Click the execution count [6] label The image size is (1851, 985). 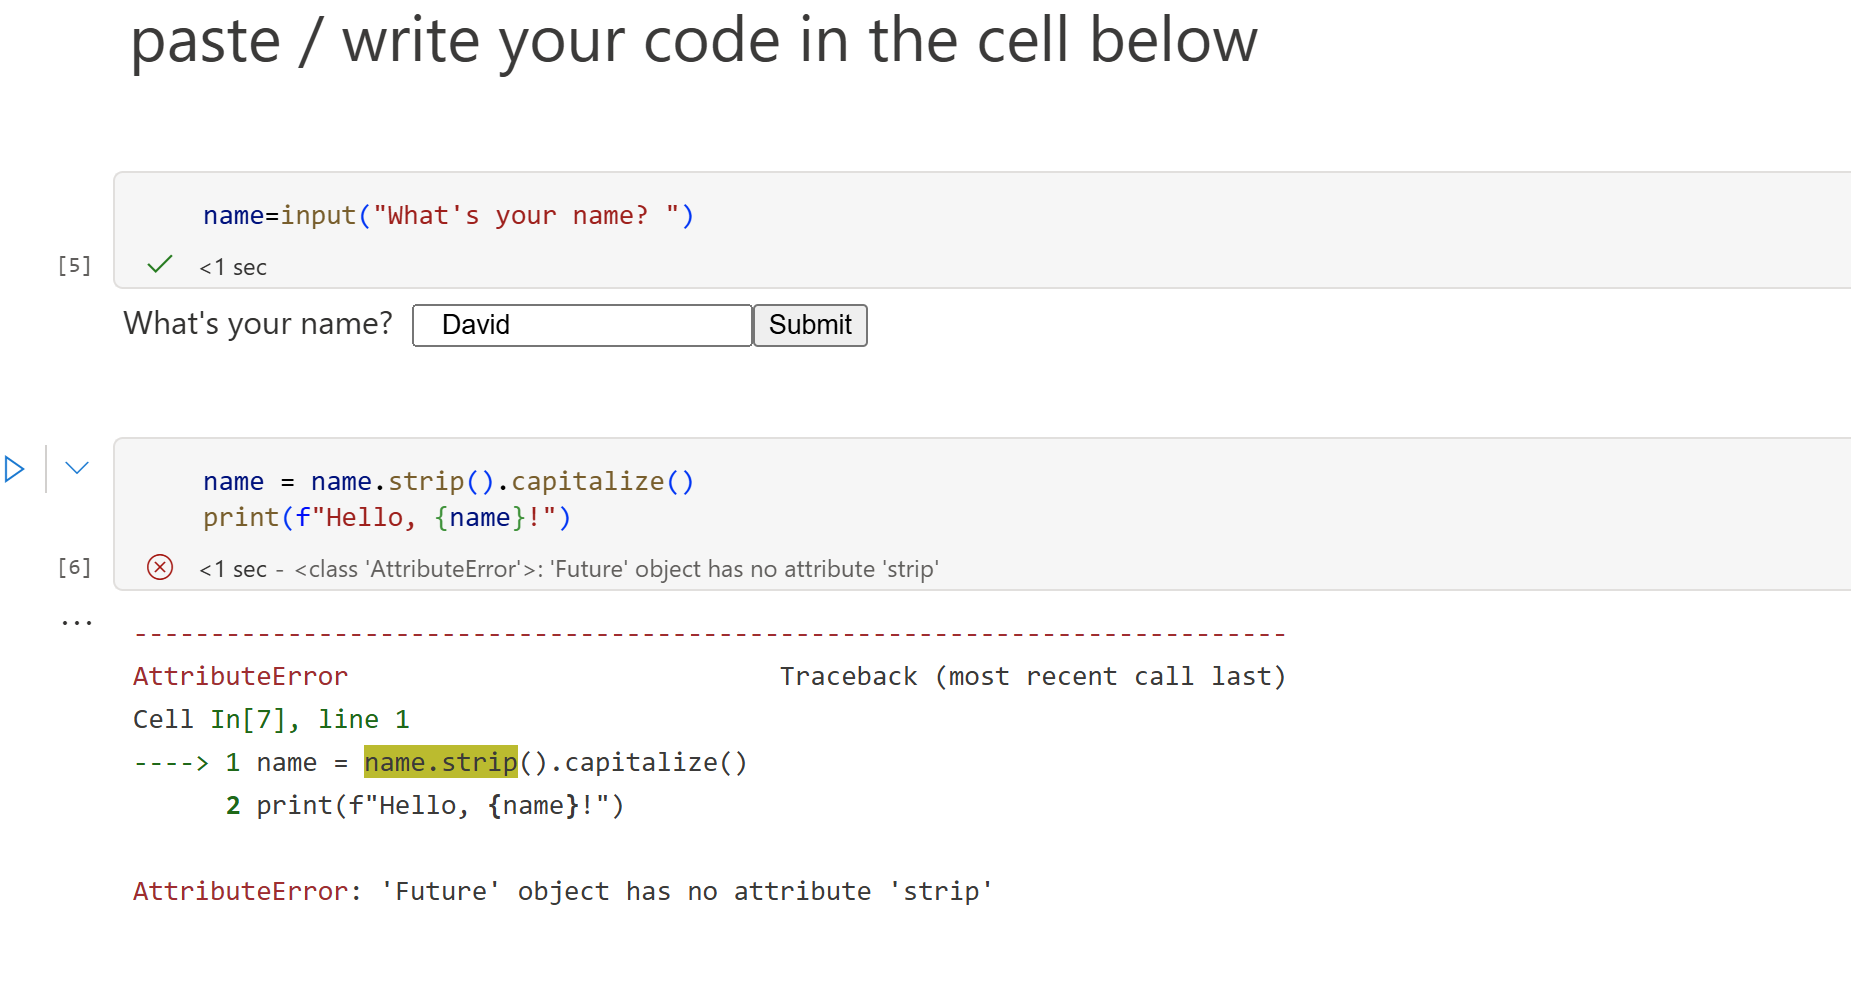[x=74, y=567]
